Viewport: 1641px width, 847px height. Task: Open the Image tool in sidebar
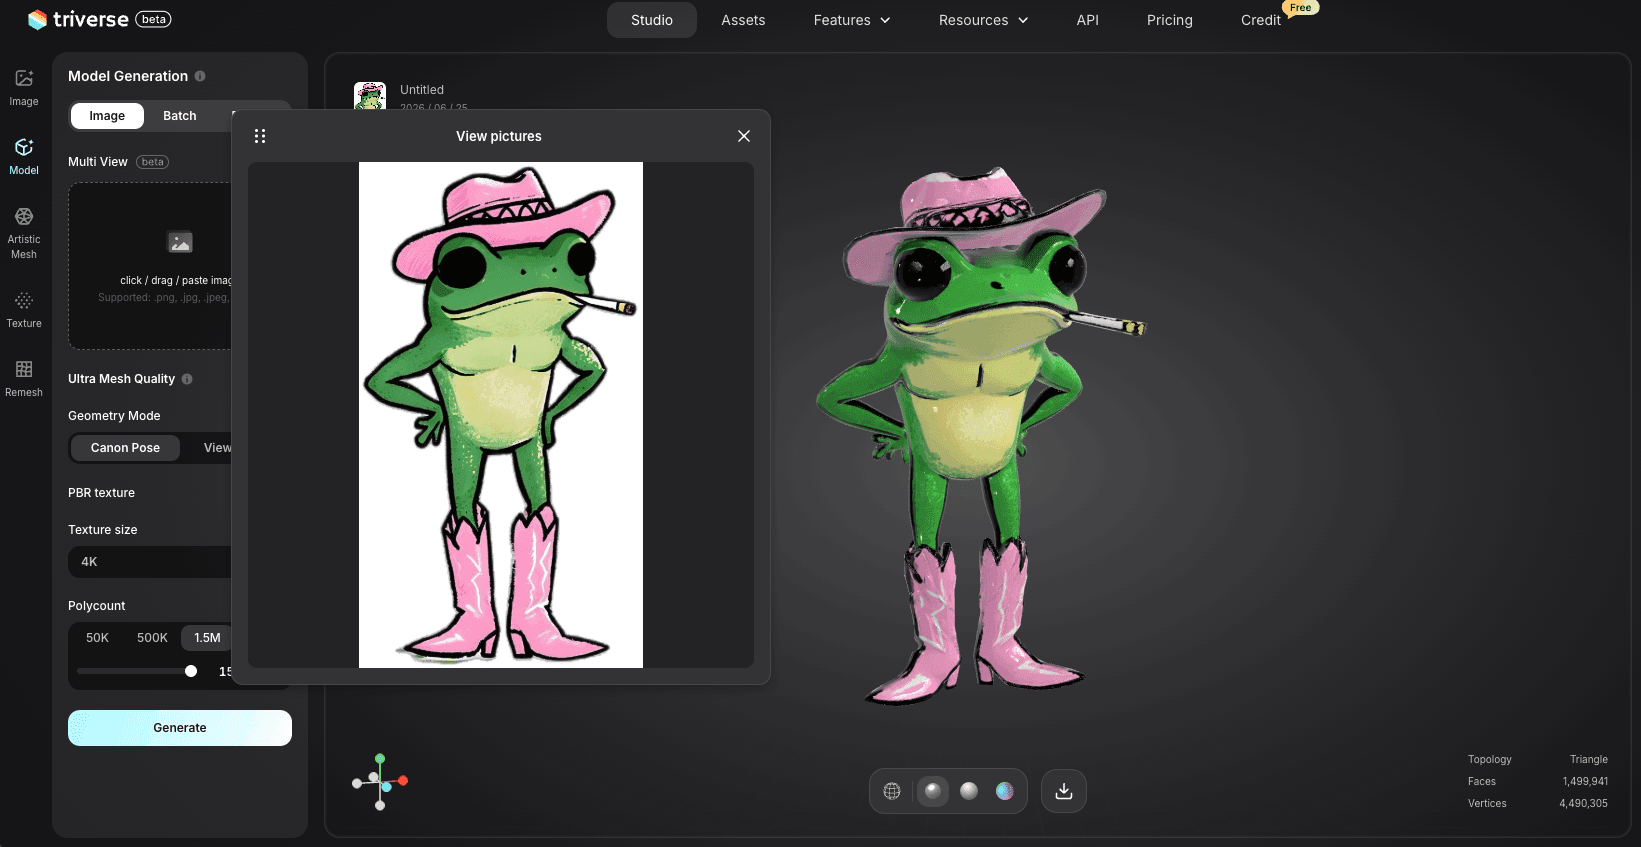(x=24, y=88)
